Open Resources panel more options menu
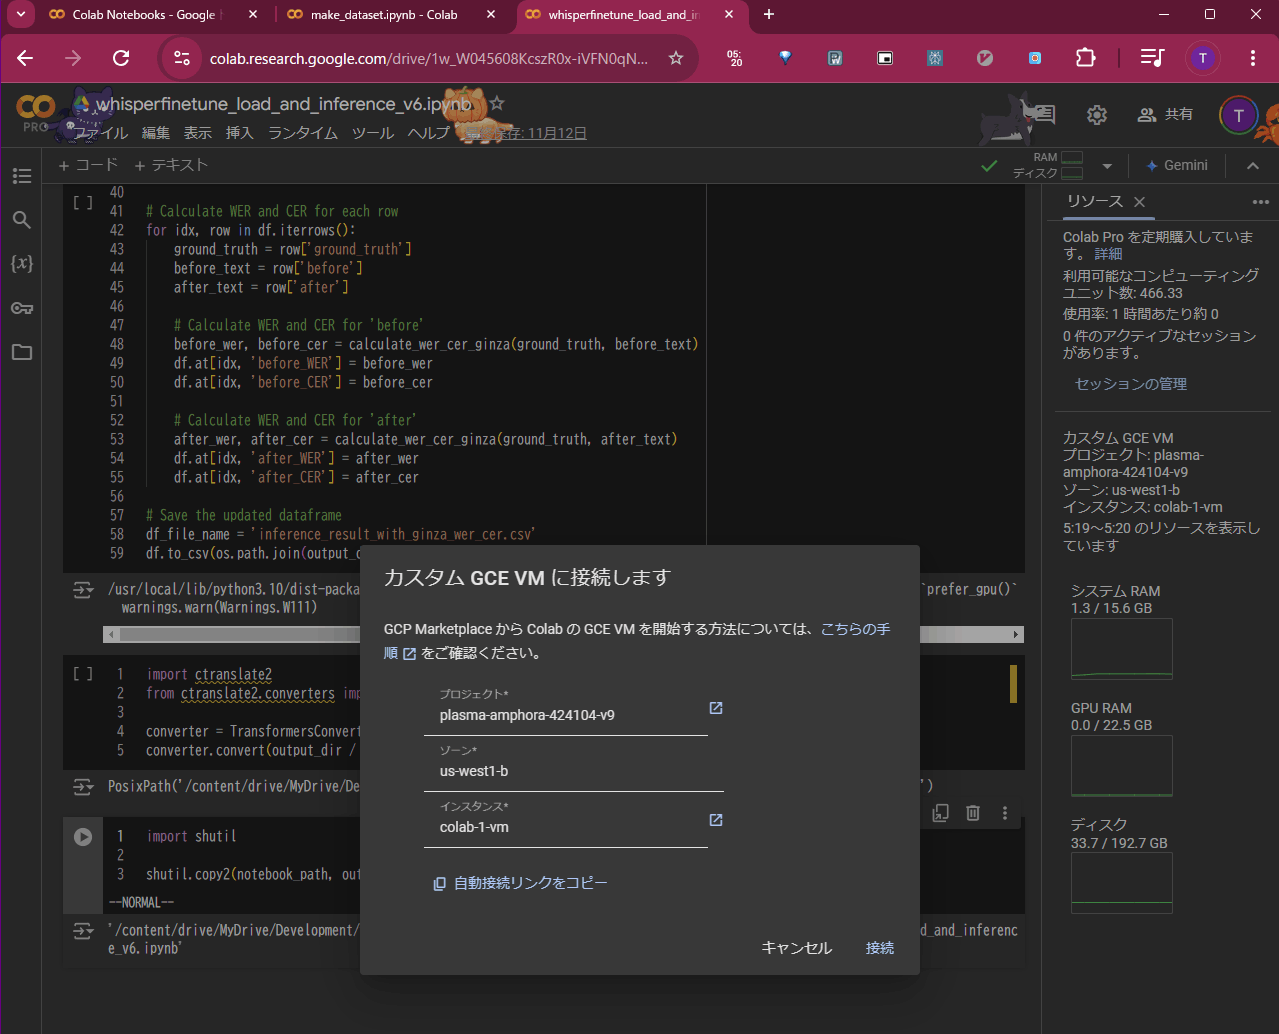 click(1260, 202)
